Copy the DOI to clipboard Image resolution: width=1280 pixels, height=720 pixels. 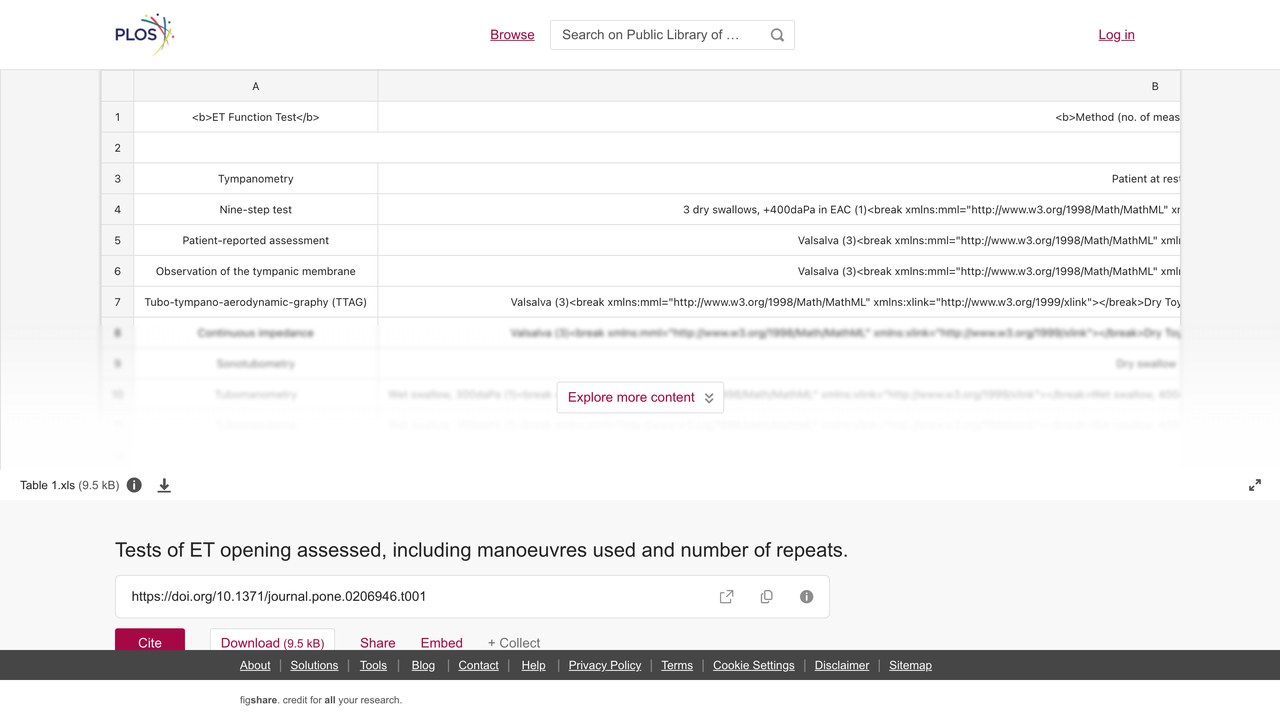pyautogui.click(x=767, y=597)
